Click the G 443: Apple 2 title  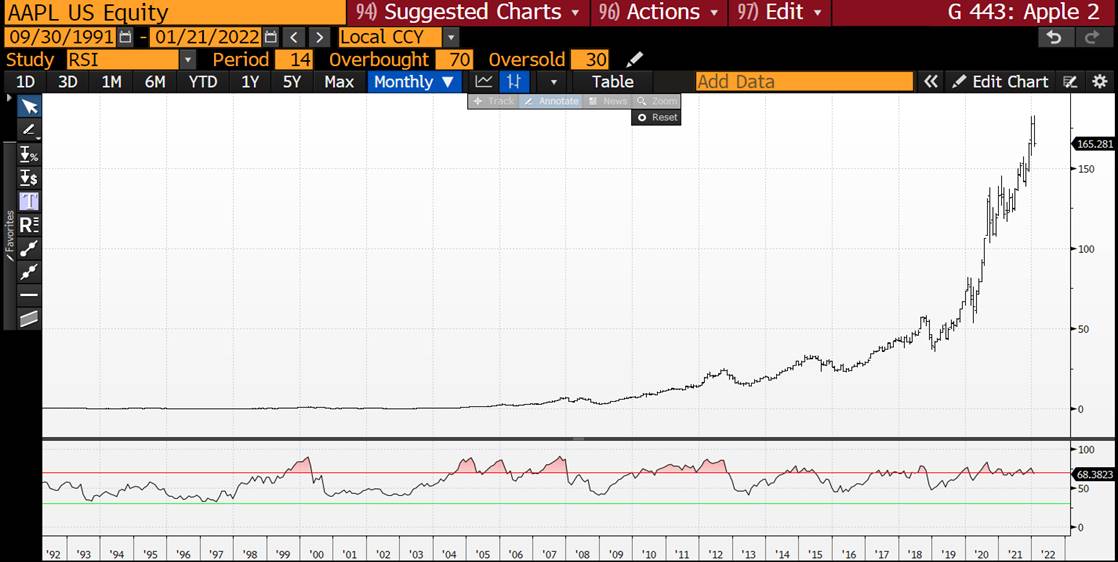tap(1023, 12)
